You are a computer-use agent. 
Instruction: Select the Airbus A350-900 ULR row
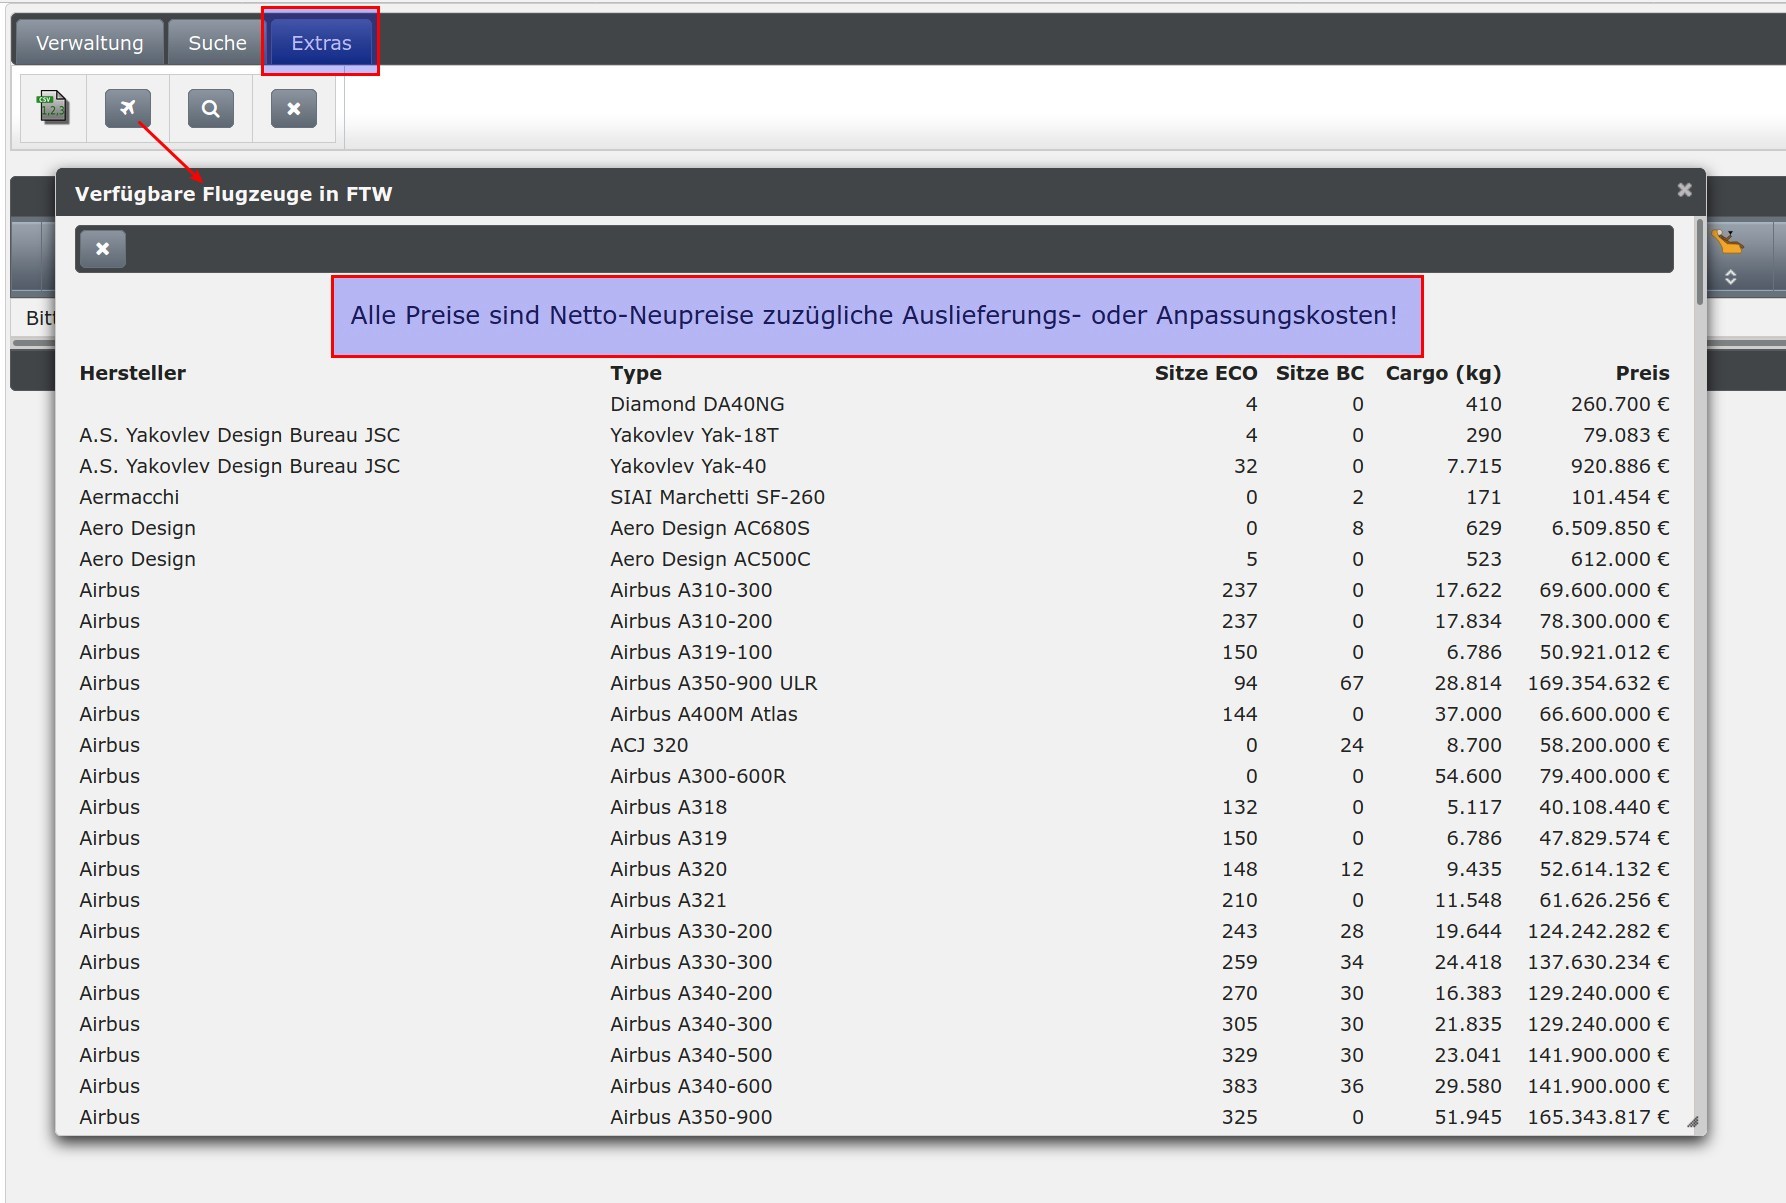pyautogui.click(x=713, y=683)
